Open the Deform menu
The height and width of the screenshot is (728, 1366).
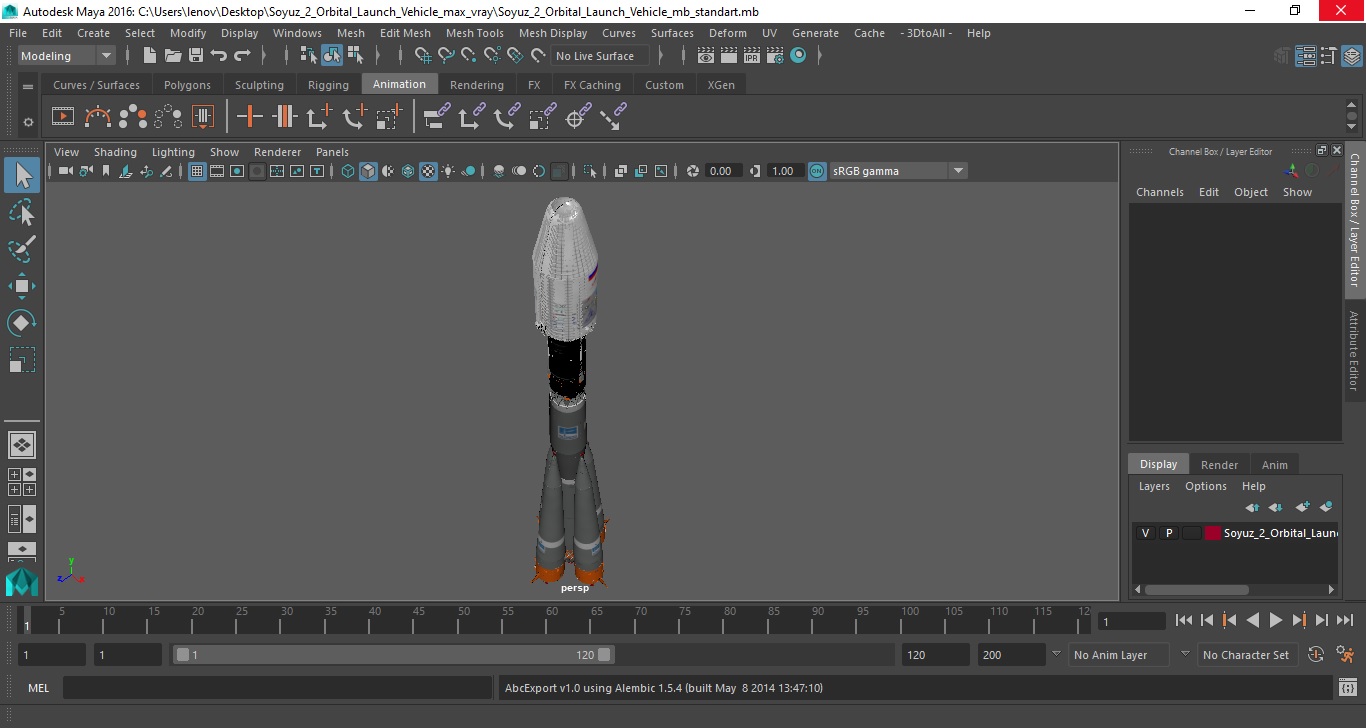coord(728,33)
